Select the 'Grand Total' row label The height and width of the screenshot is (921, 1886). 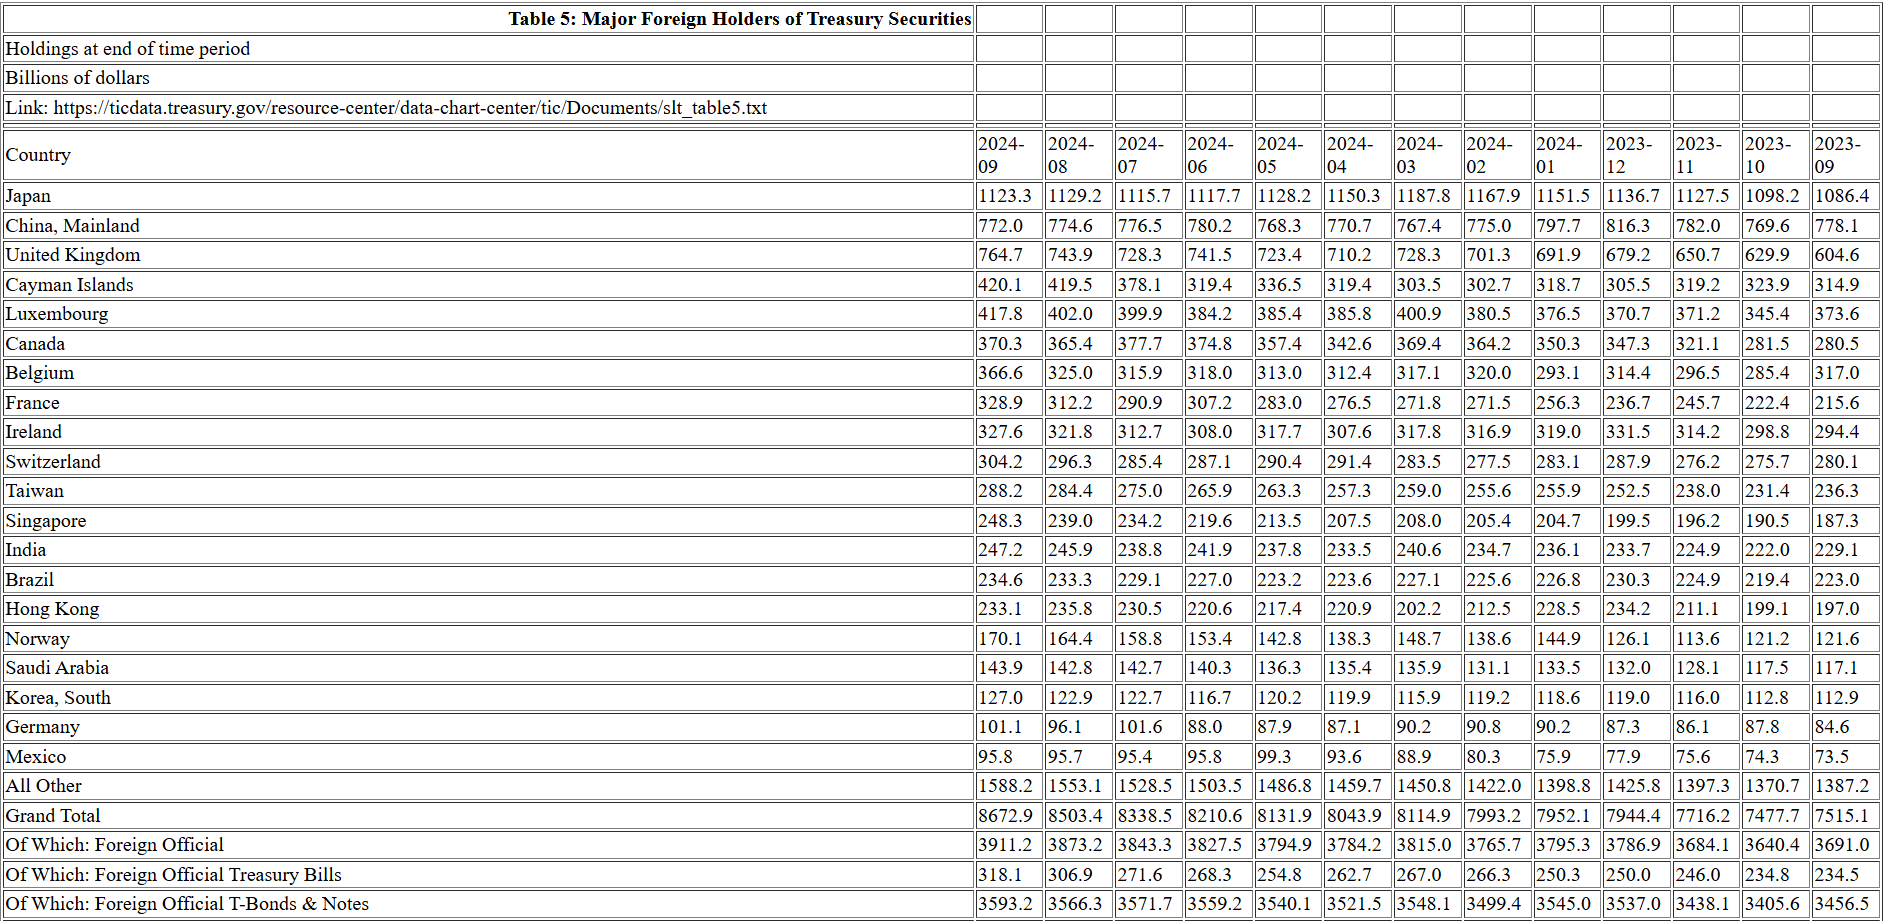click(x=53, y=816)
